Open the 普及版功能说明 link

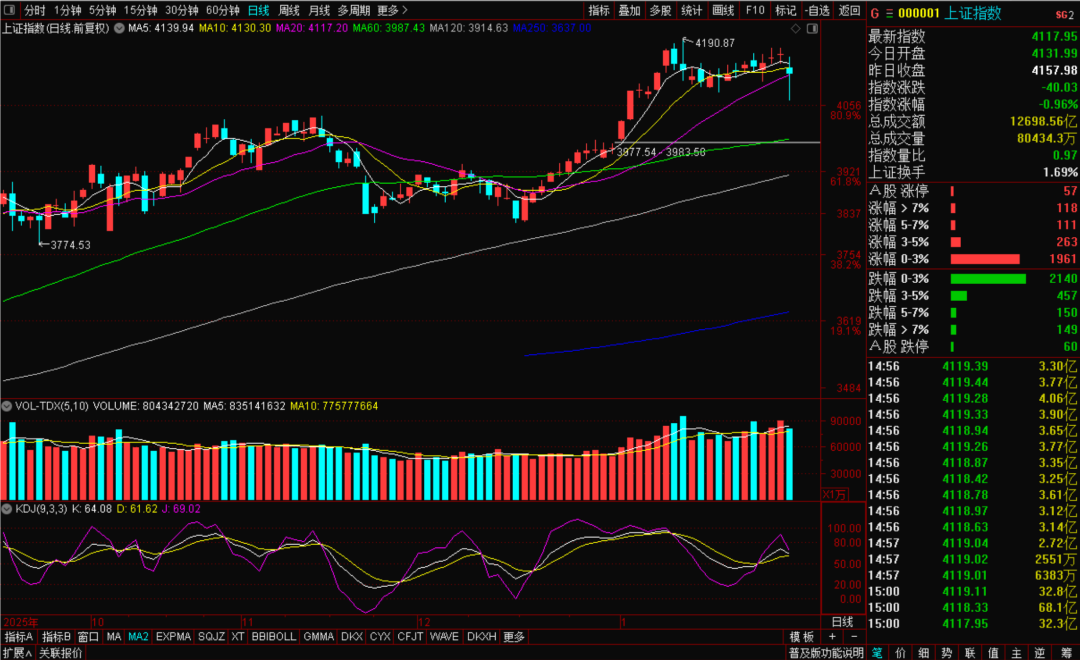825,653
